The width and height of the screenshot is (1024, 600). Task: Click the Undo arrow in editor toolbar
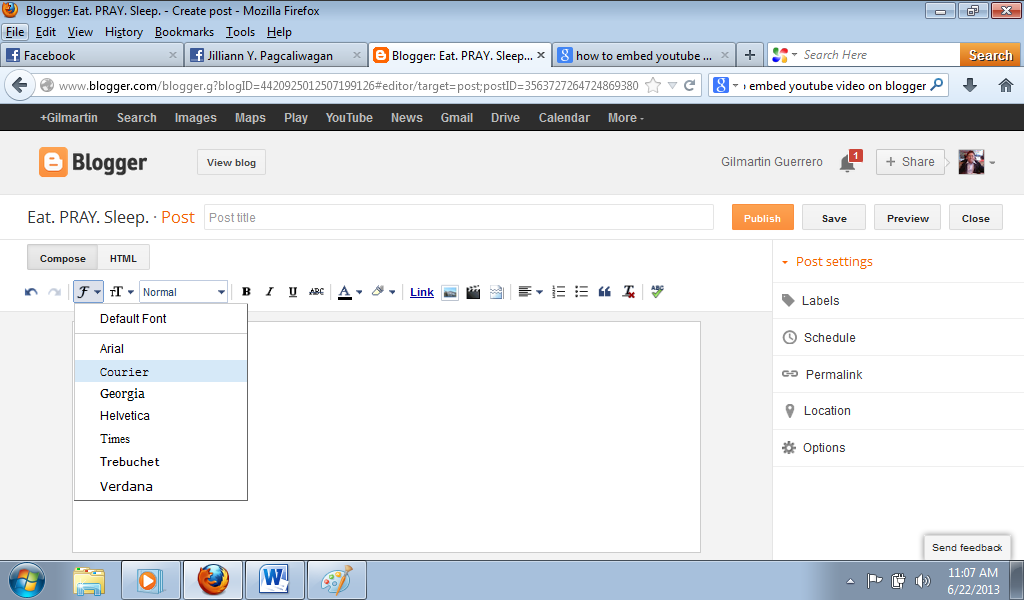tap(31, 292)
